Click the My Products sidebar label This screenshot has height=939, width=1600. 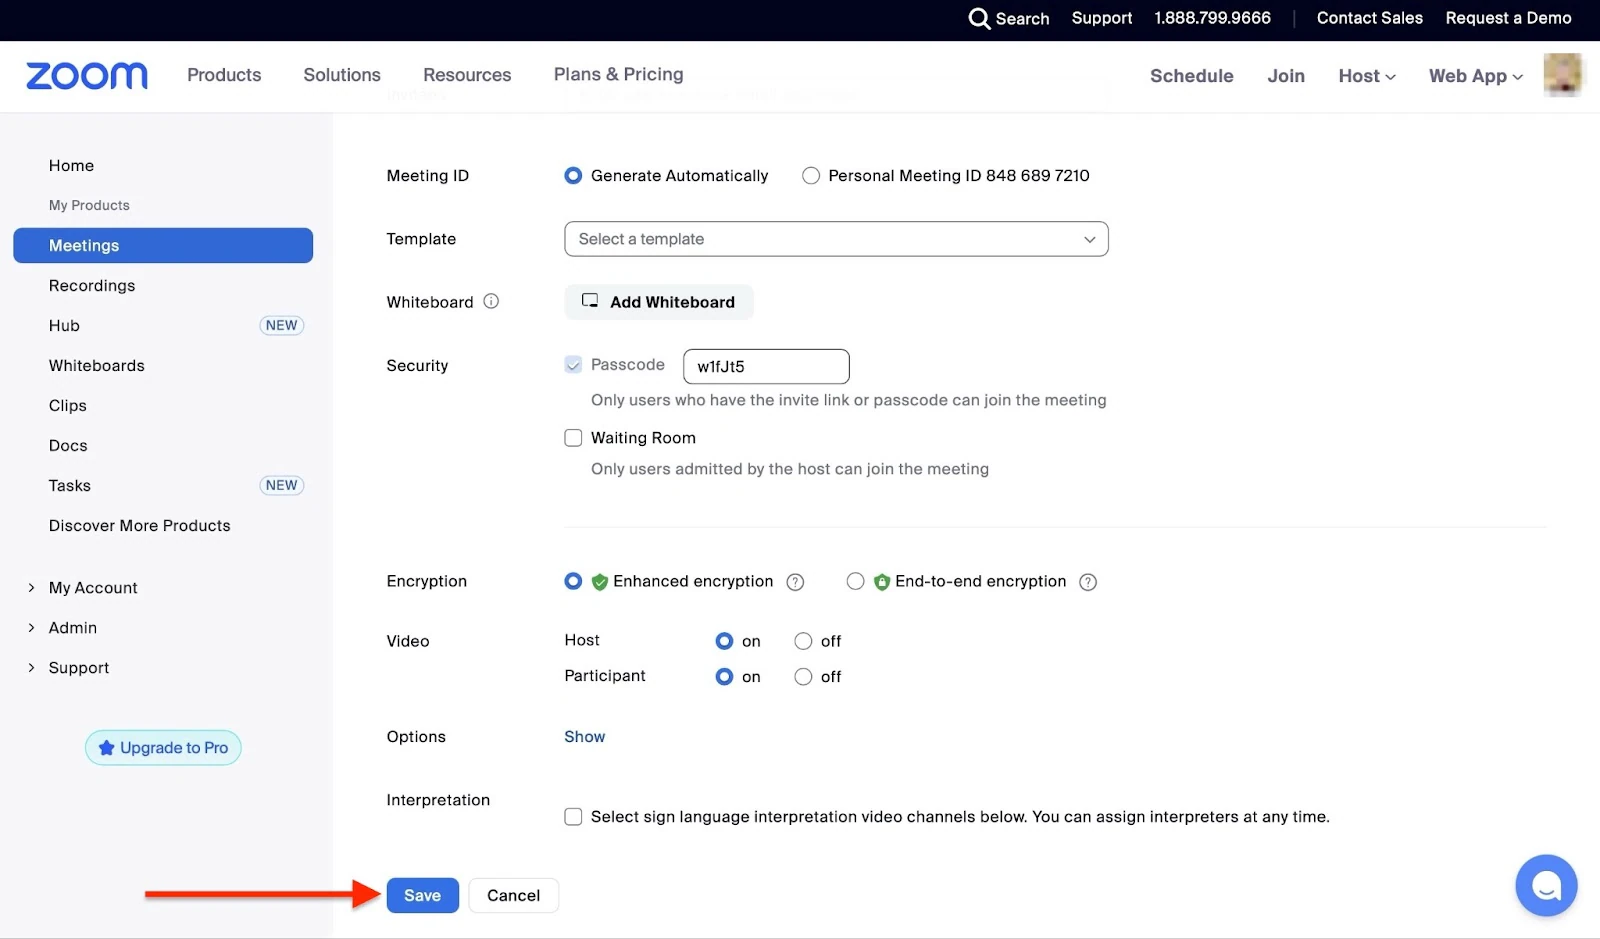(89, 205)
